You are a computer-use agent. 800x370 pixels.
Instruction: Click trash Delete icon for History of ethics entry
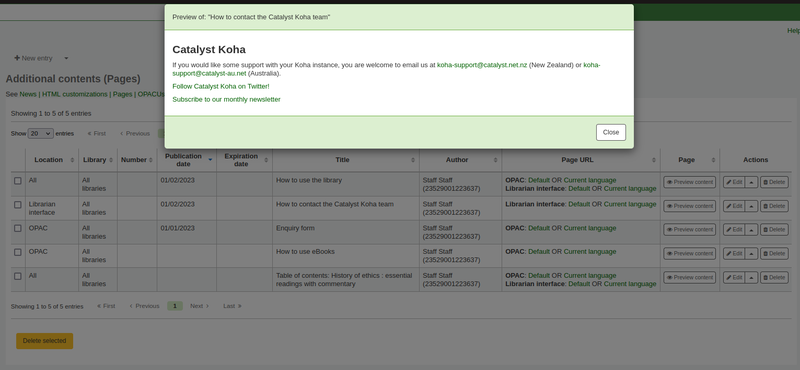765,278
